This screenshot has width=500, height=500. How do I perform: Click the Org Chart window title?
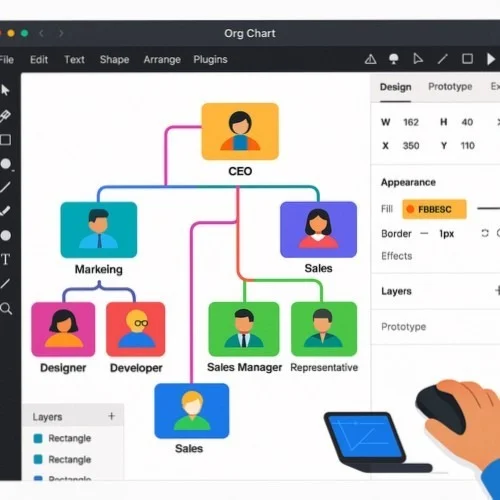click(250, 33)
